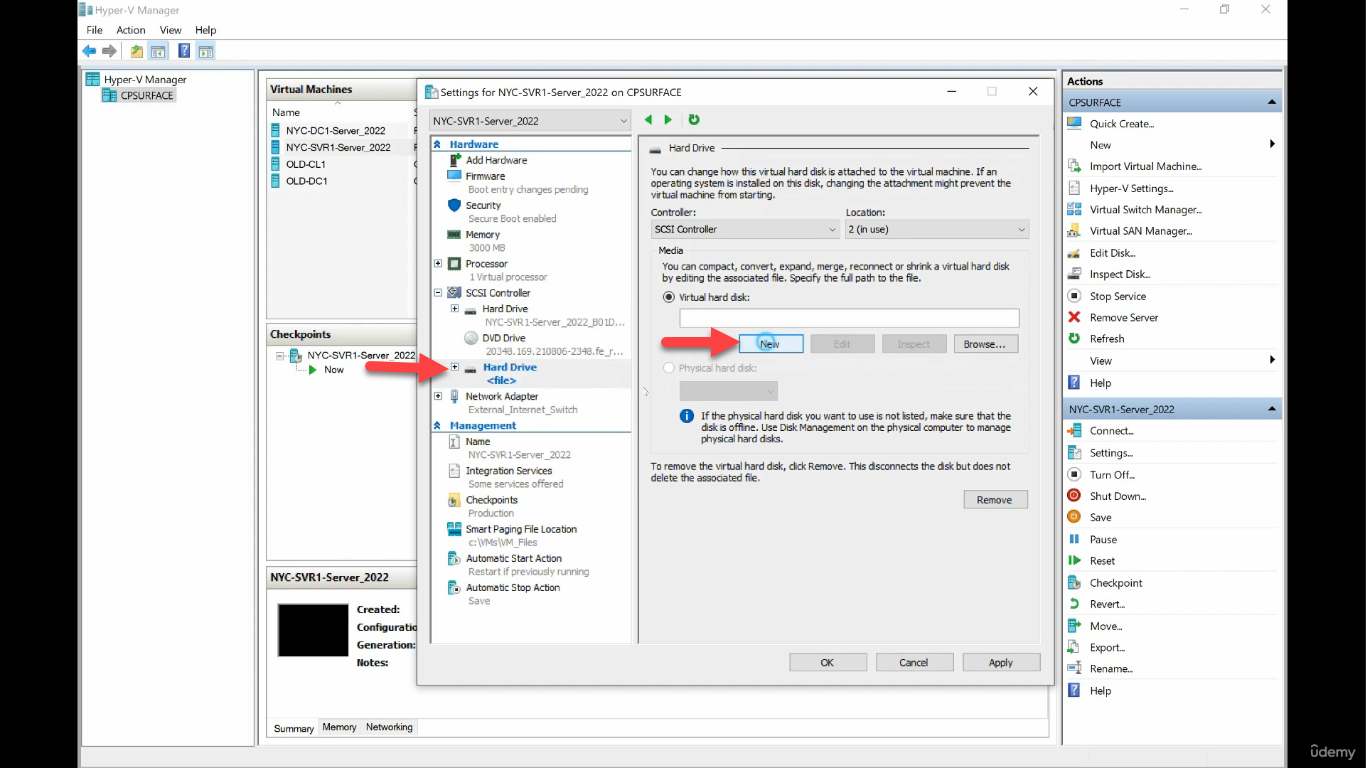
Task: Click Connect action in the Actions pane
Action: 1111,431
